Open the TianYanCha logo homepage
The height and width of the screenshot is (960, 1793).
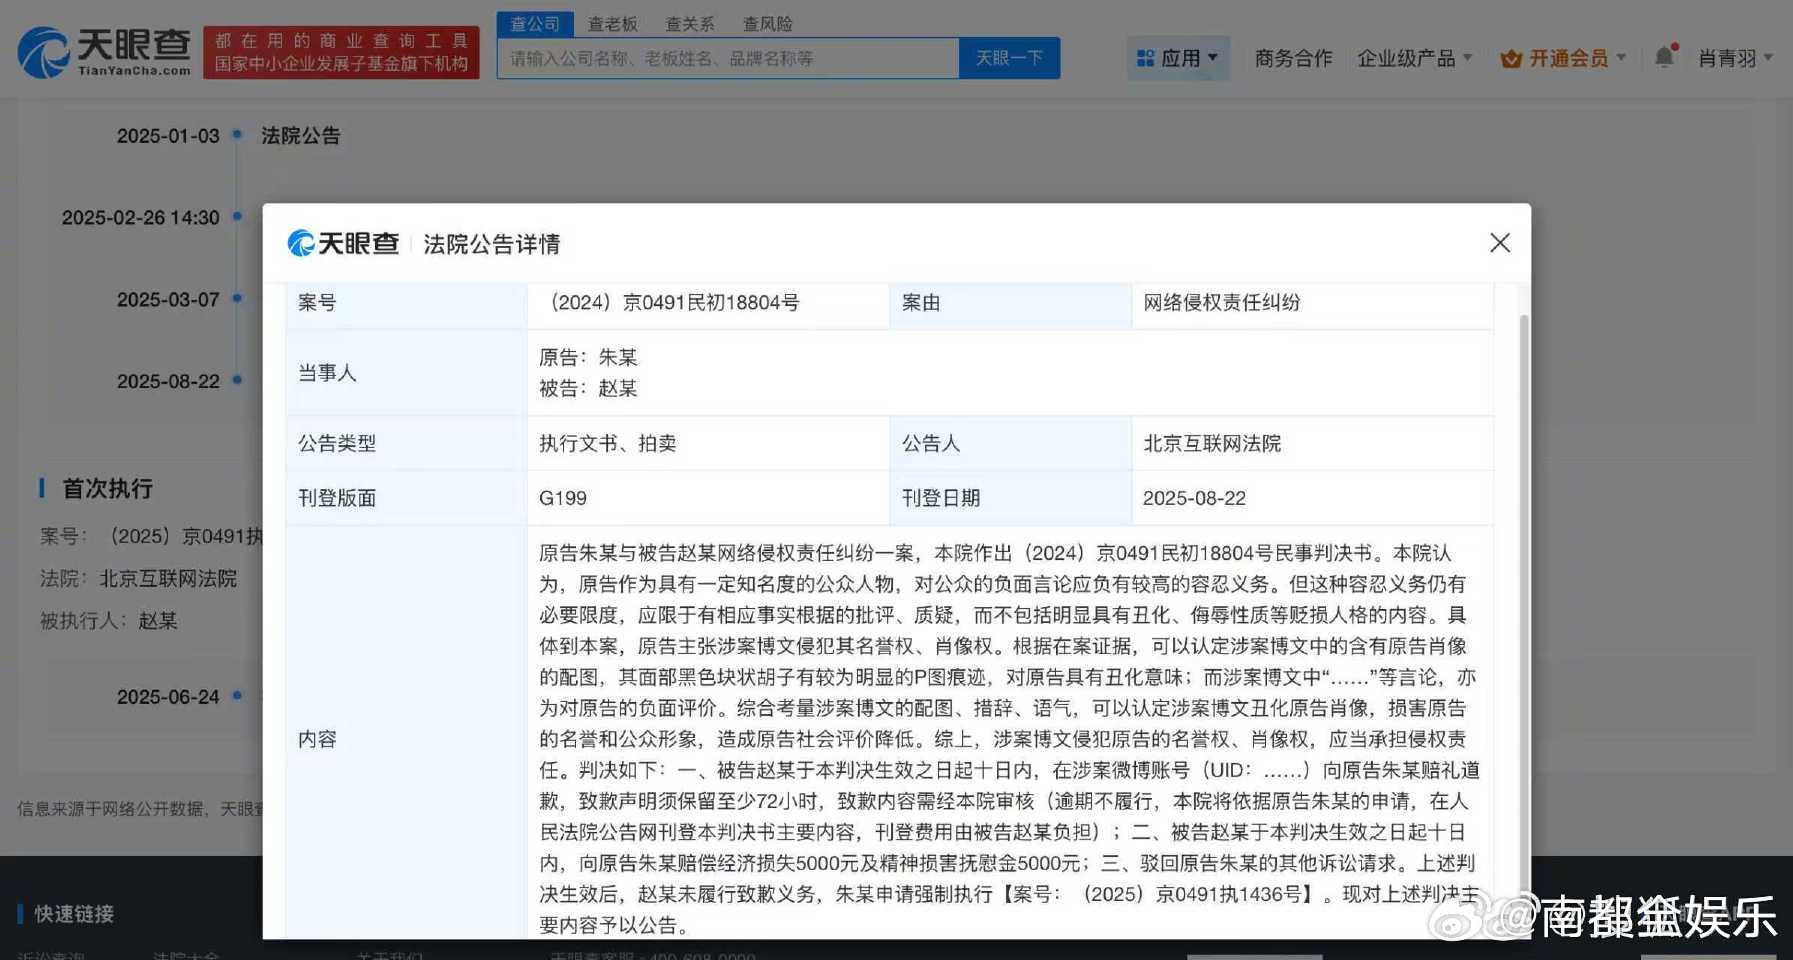105,52
